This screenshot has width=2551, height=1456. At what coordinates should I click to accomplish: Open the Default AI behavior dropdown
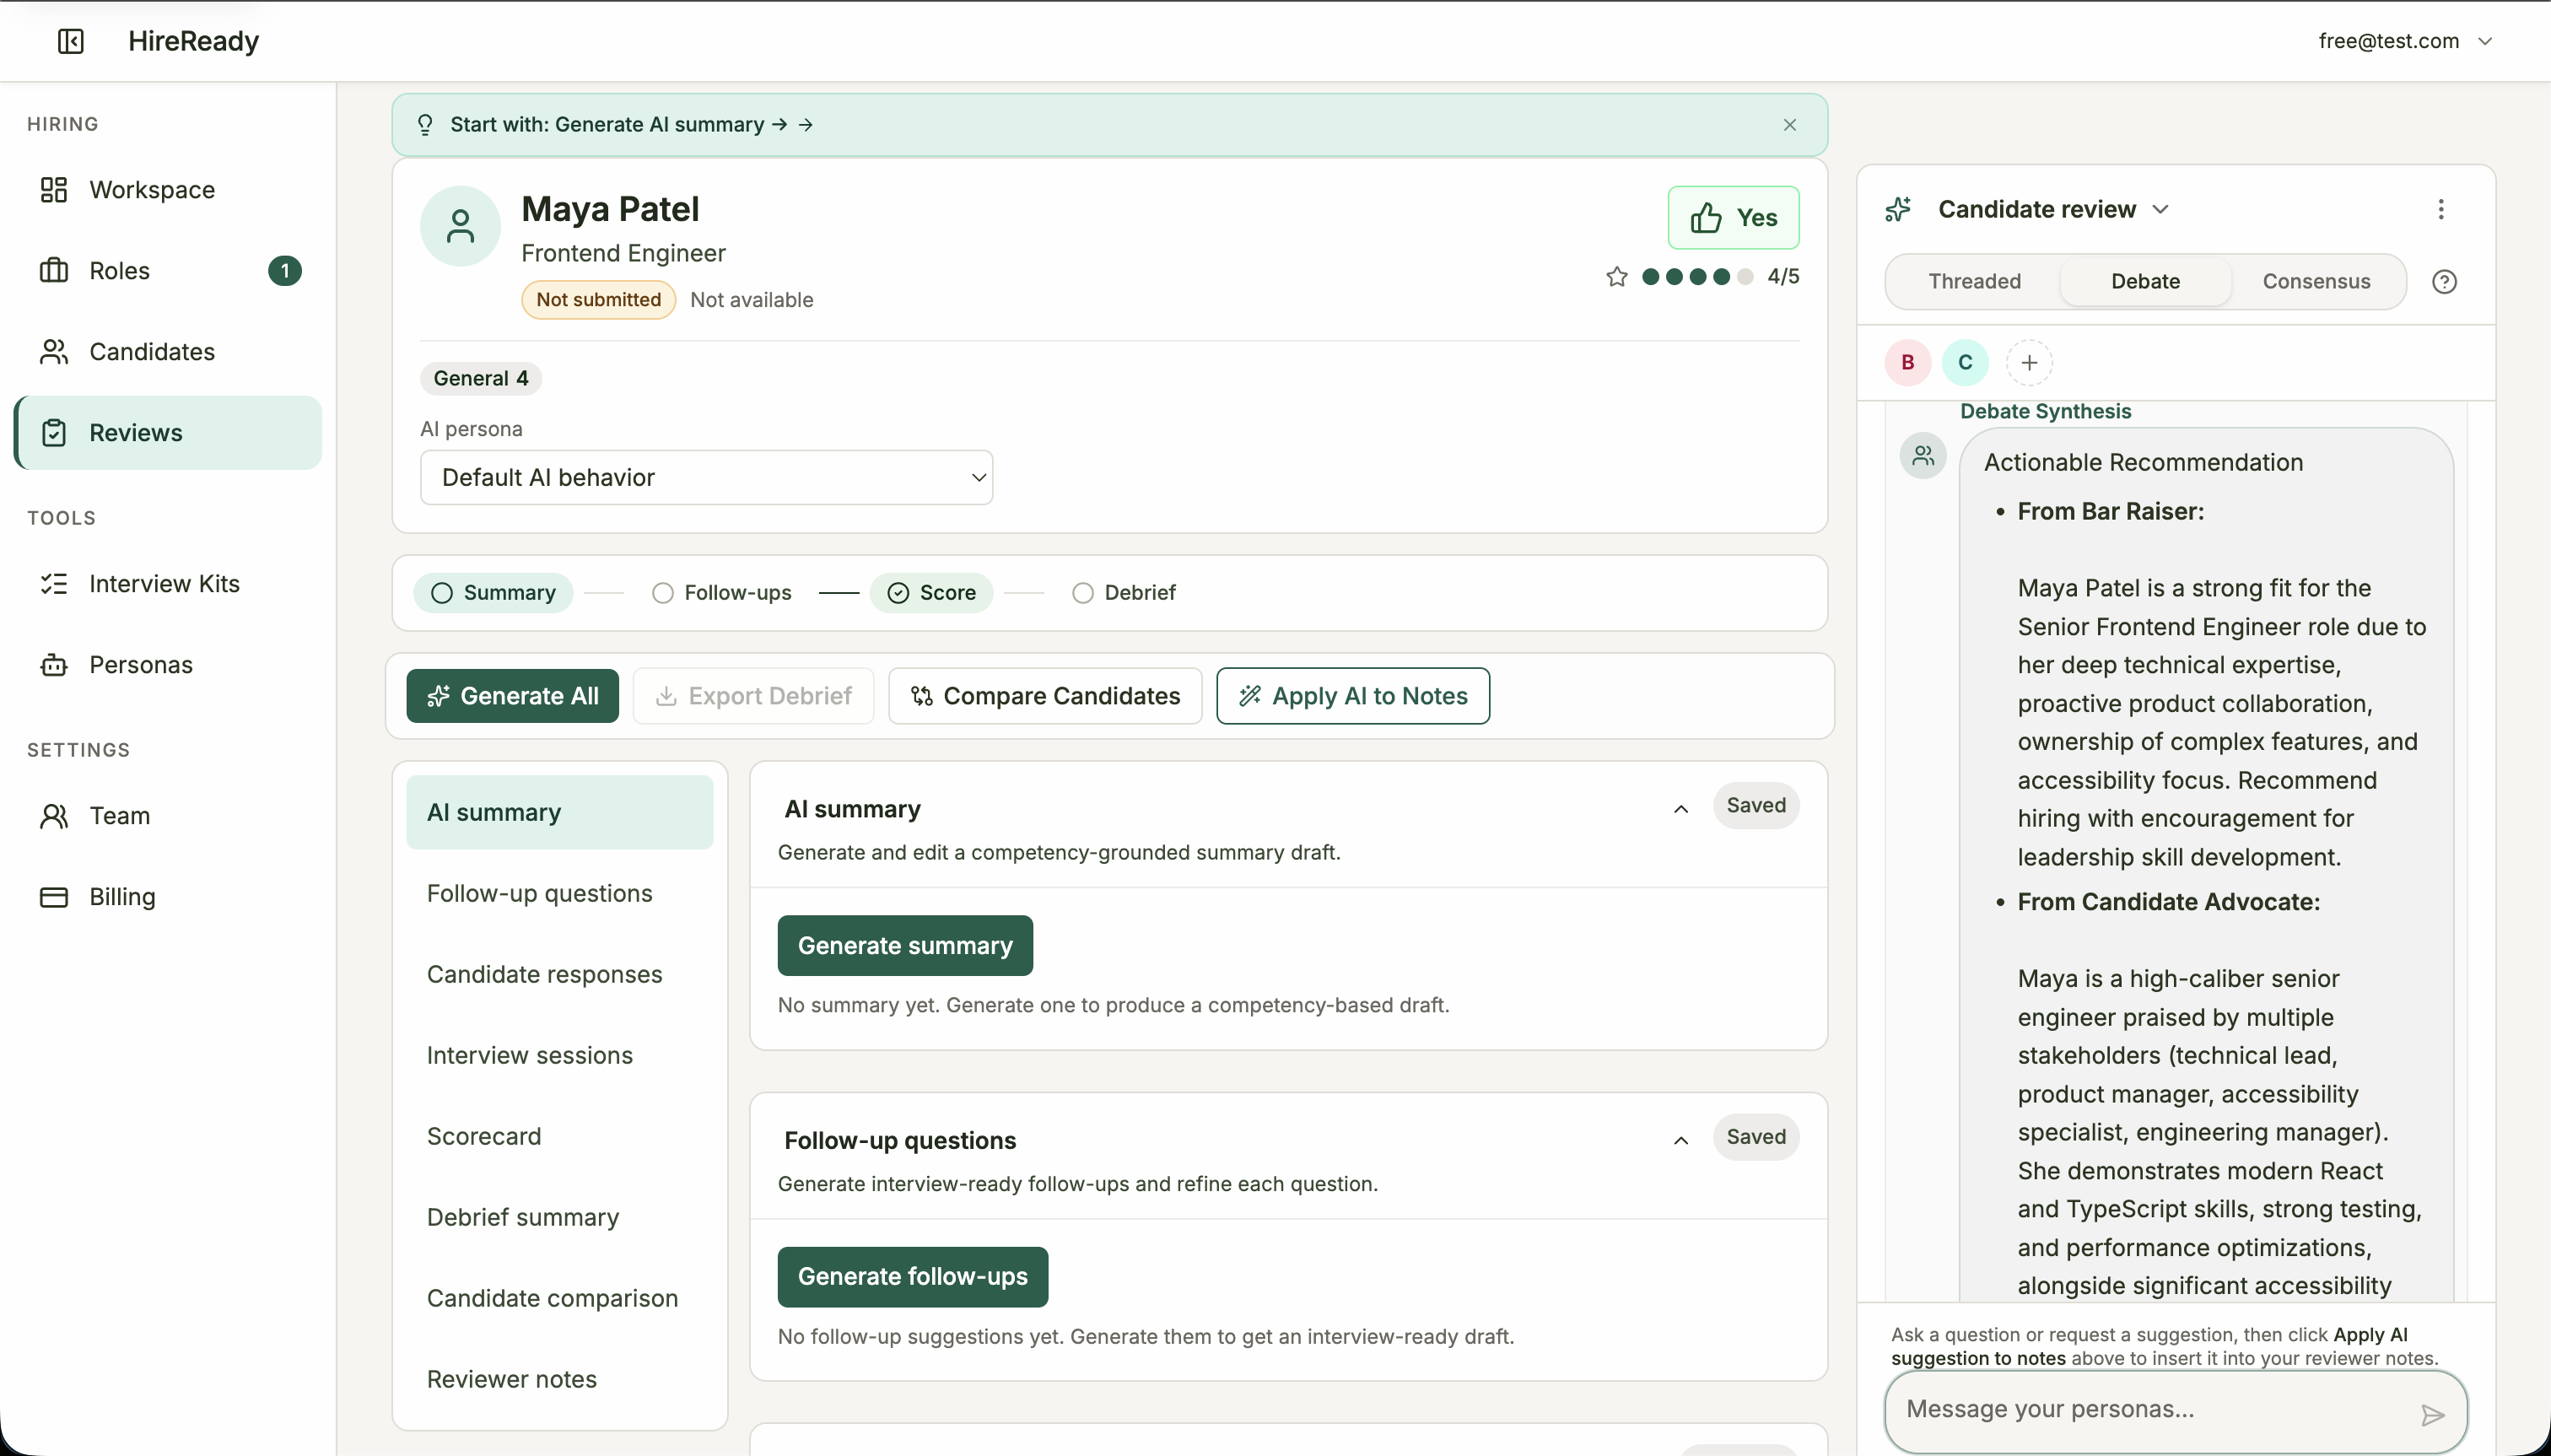[706, 477]
